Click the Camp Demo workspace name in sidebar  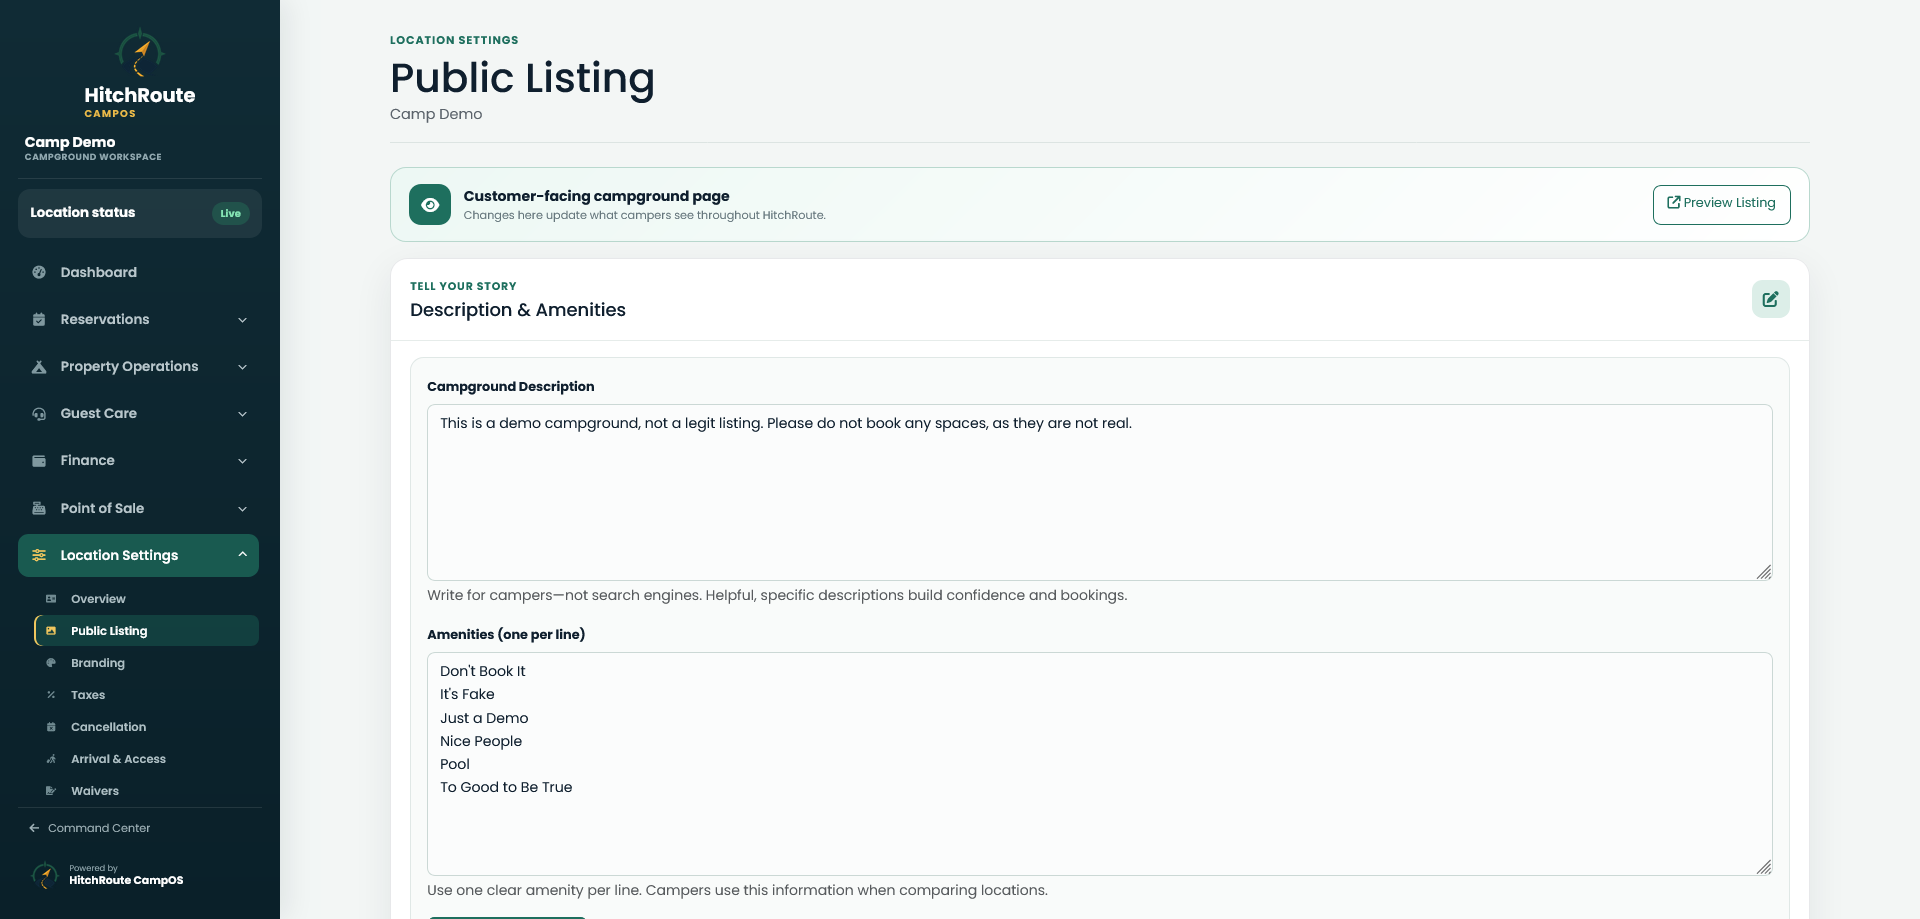point(70,142)
